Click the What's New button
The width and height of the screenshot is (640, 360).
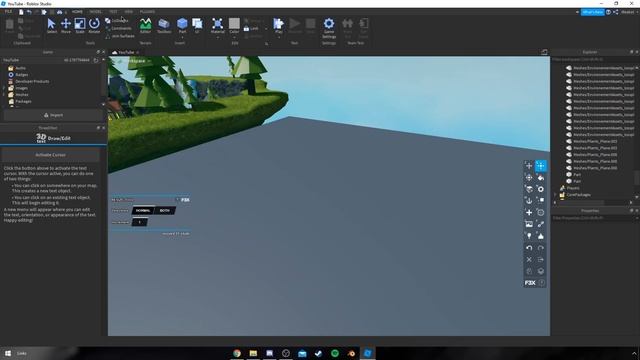592,12
